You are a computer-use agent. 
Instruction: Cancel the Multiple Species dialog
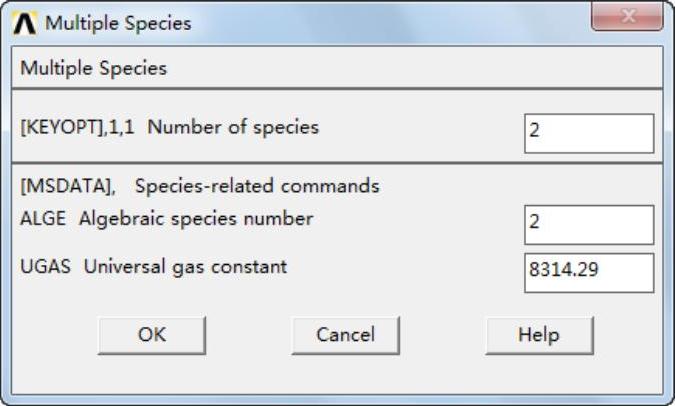(x=345, y=335)
